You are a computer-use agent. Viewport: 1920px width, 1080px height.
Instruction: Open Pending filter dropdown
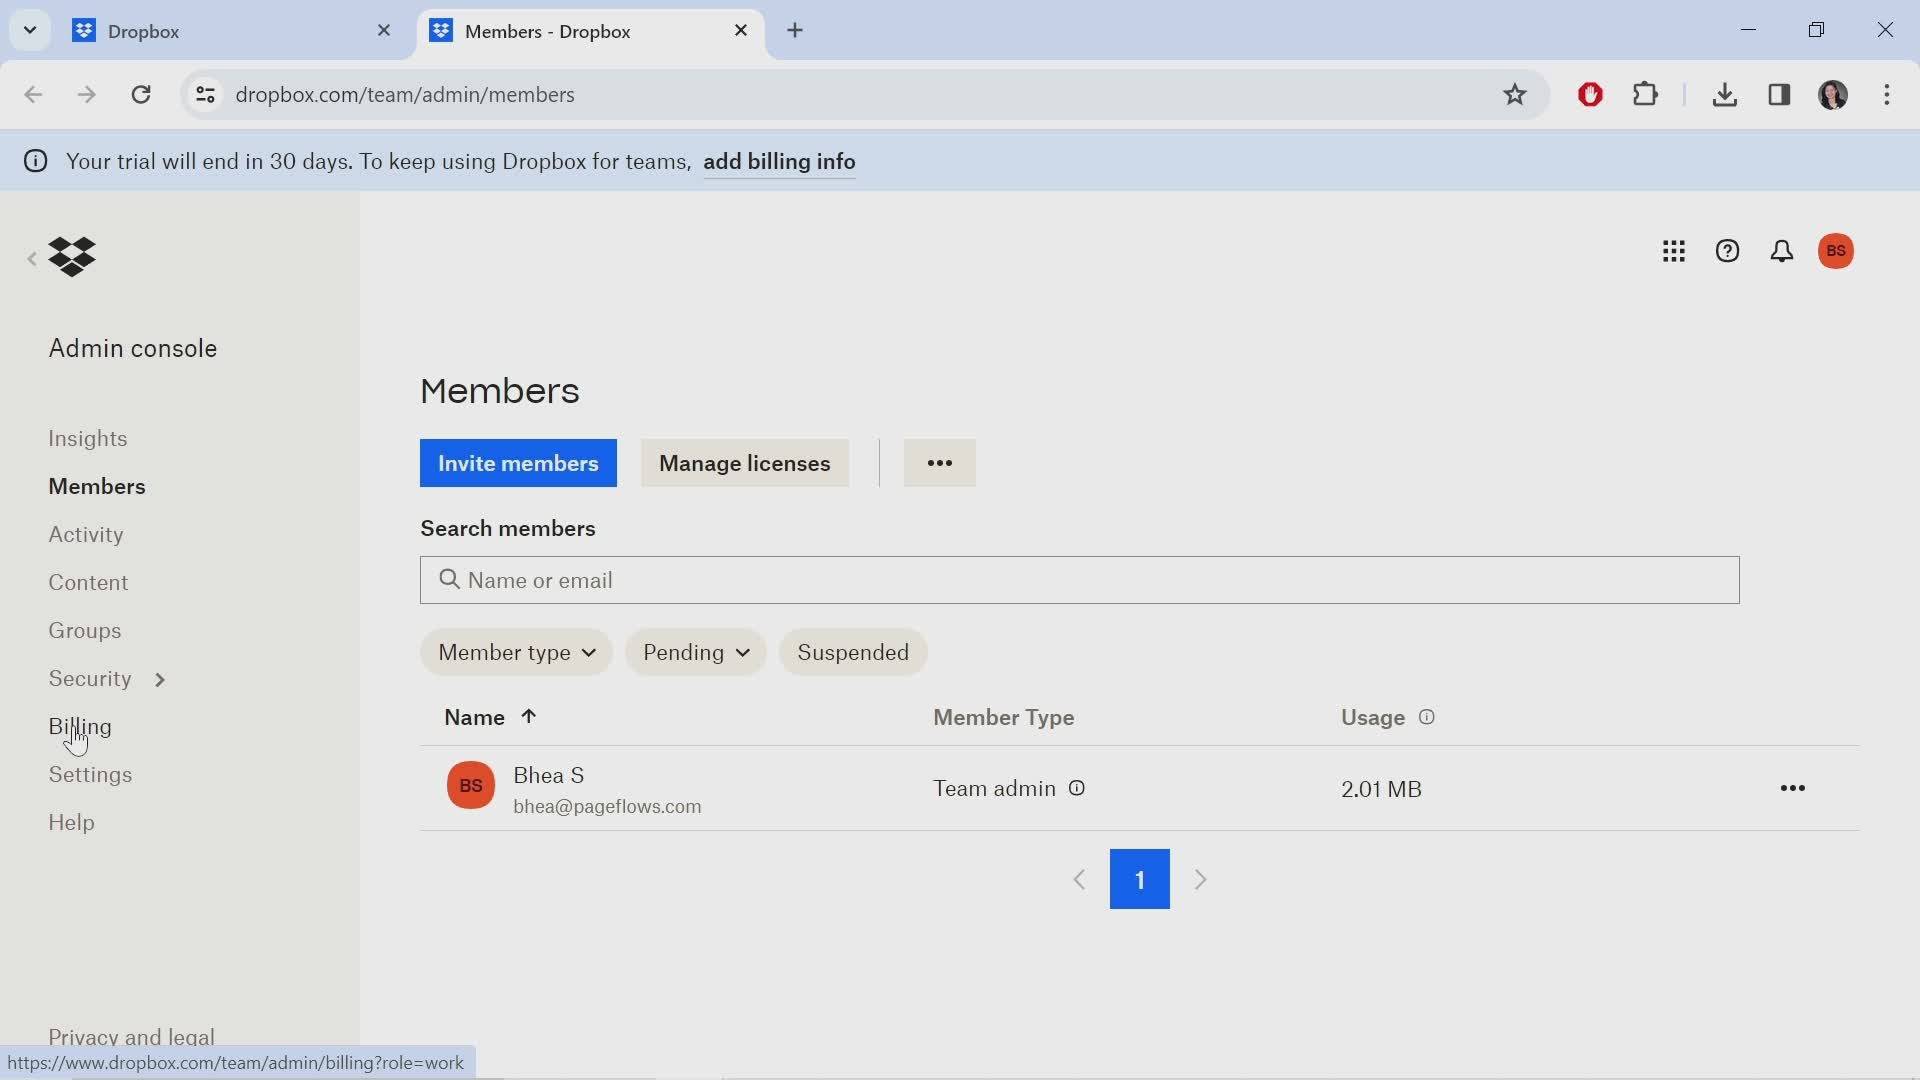696,652
